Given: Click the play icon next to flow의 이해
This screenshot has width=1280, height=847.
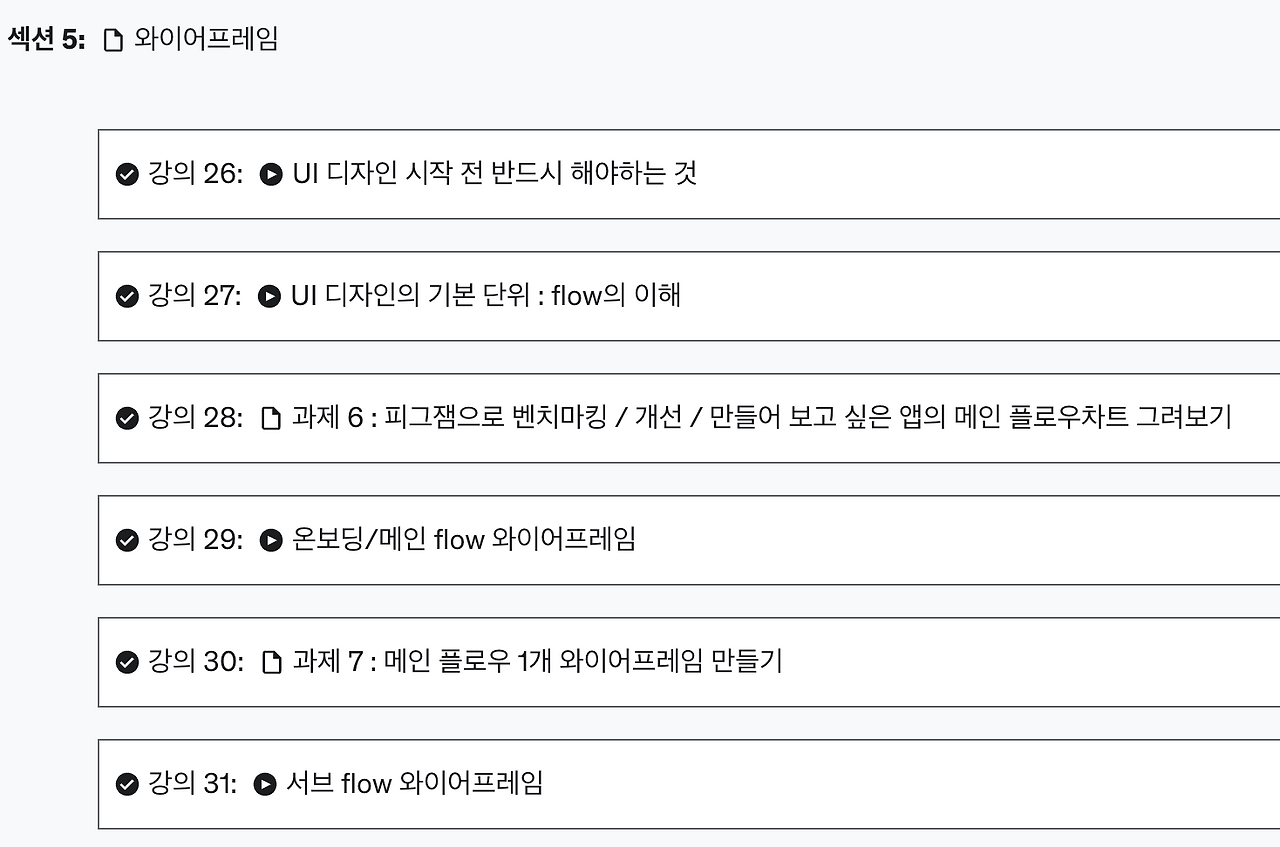Looking at the screenshot, I should [268, 296].
